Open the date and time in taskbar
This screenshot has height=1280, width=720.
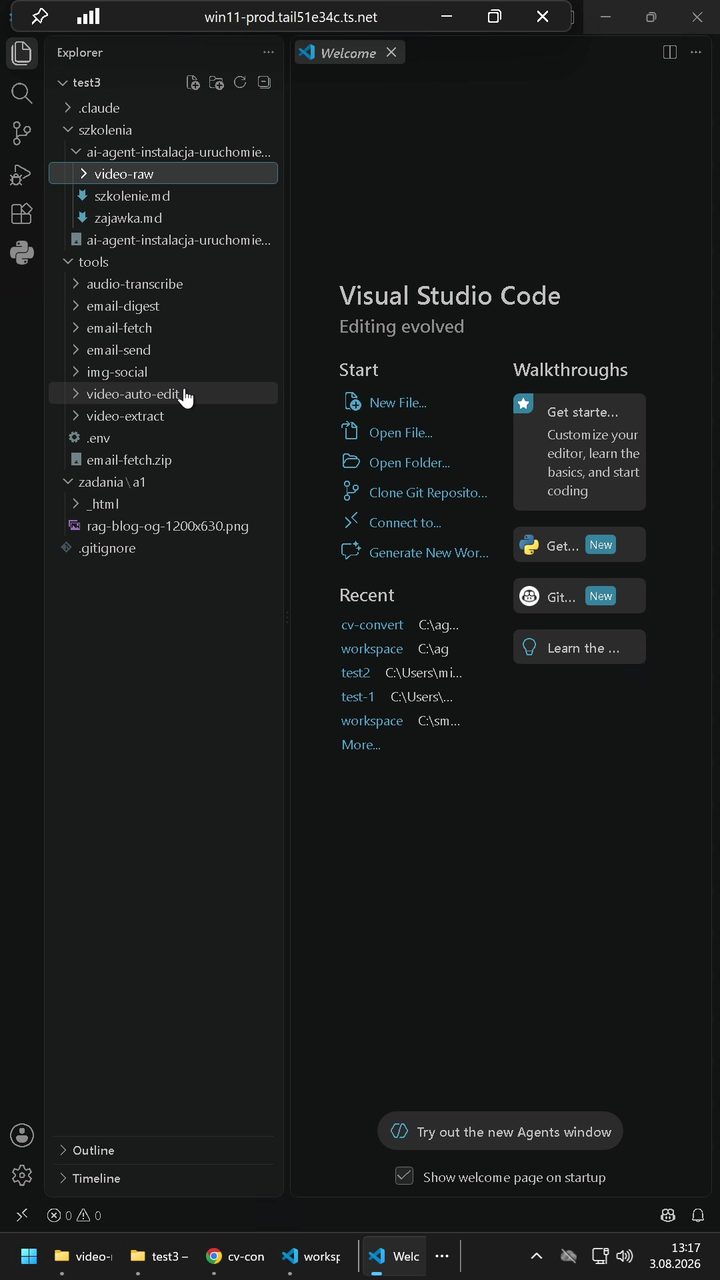[x=674, y=1256]
